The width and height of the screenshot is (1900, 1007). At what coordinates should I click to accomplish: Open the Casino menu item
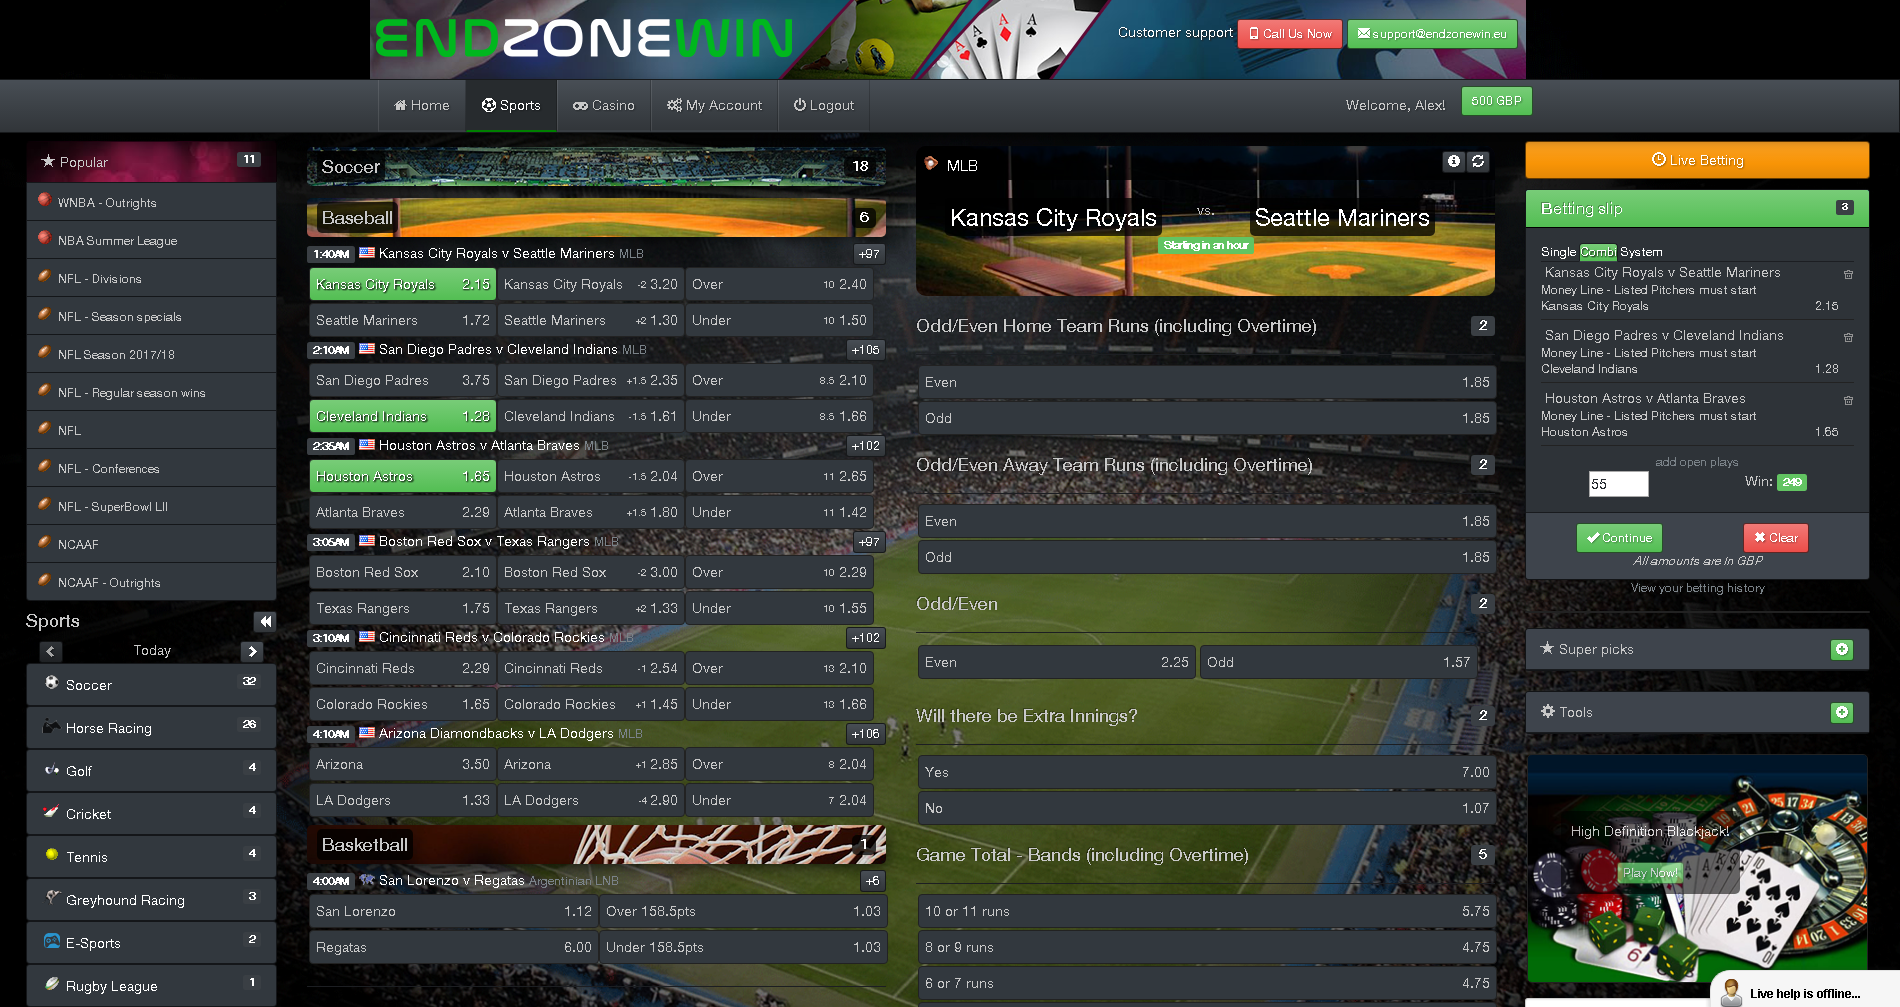click(x=603, y=105)
